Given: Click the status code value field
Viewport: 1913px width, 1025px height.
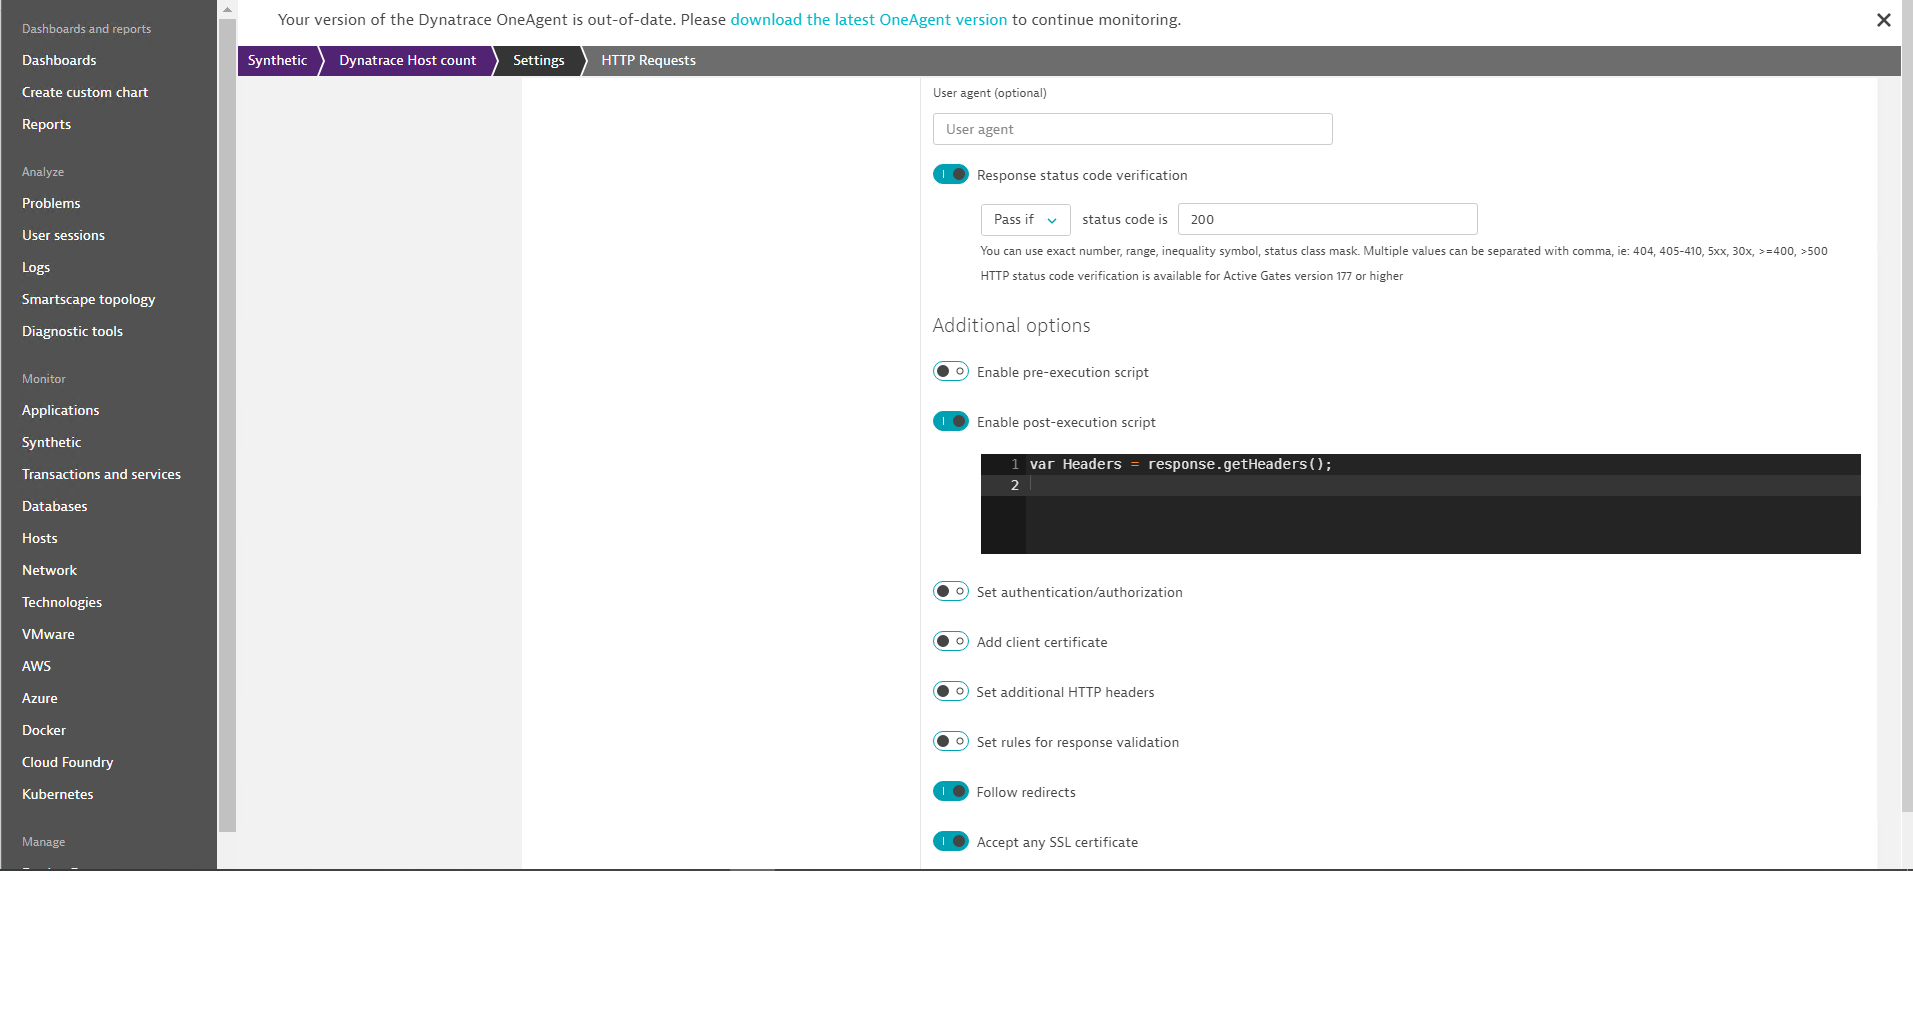Looking at the screenshot, I should click(1327, 220).
